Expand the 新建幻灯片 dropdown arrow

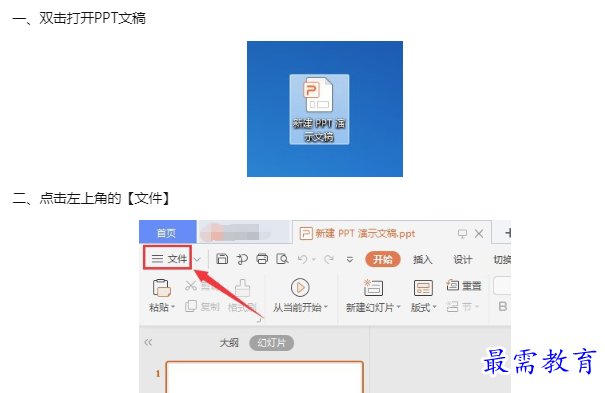[399, 307]
